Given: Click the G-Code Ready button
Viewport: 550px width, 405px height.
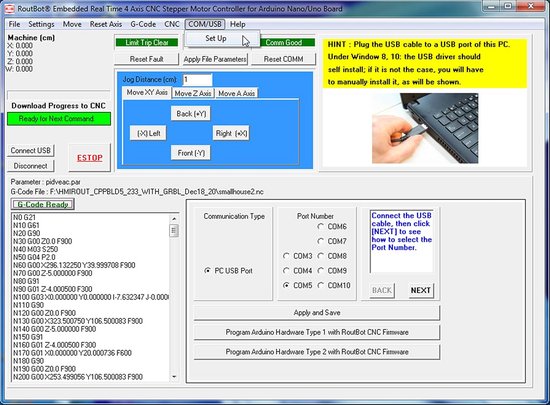Looking at the screenshot, I should [43, 204].
